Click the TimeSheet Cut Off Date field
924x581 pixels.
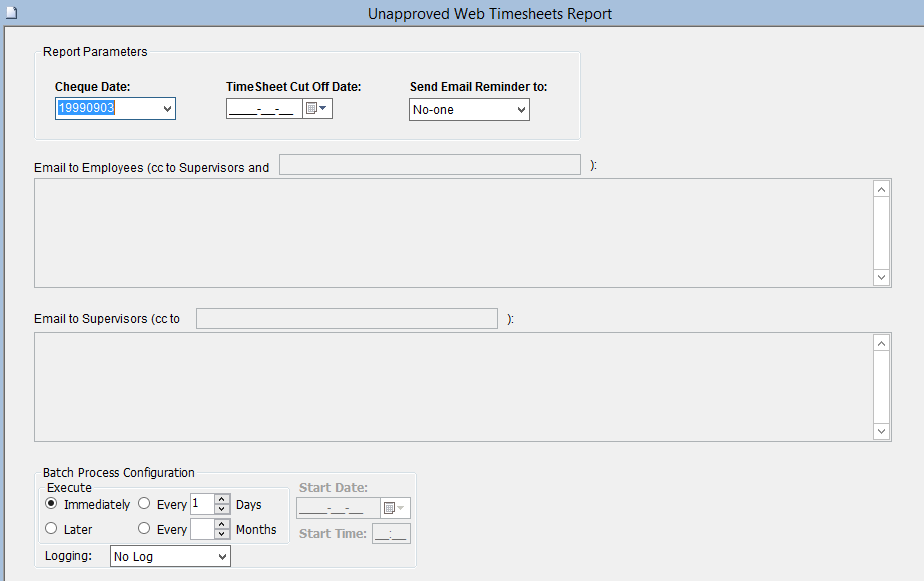[263, 109]
